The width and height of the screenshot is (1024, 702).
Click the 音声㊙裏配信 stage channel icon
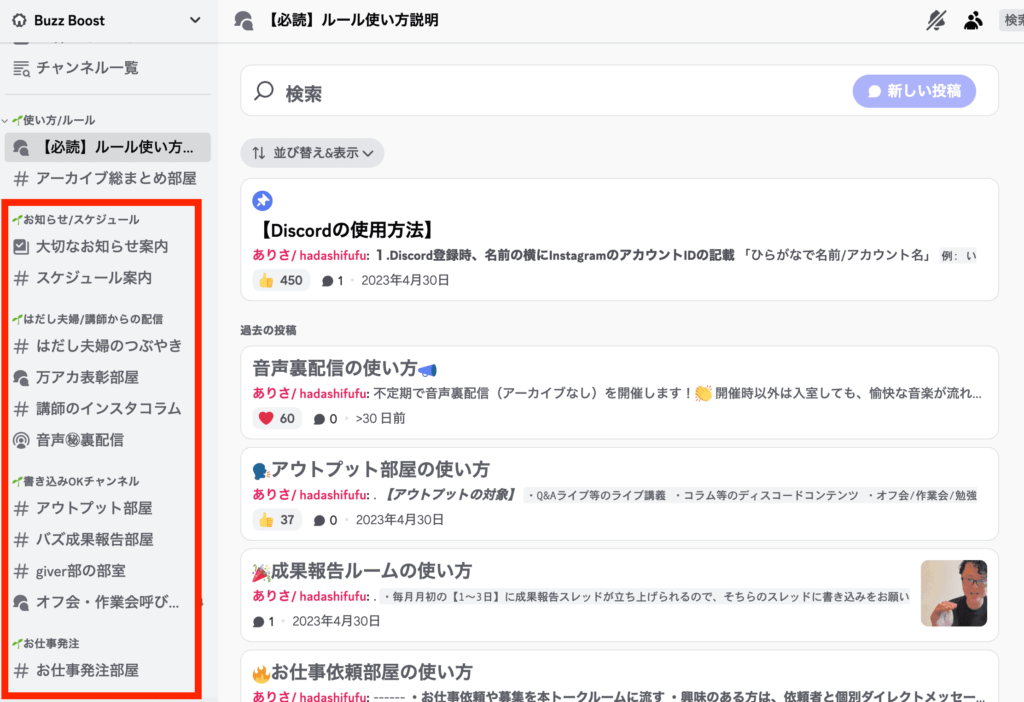(20, 439)
